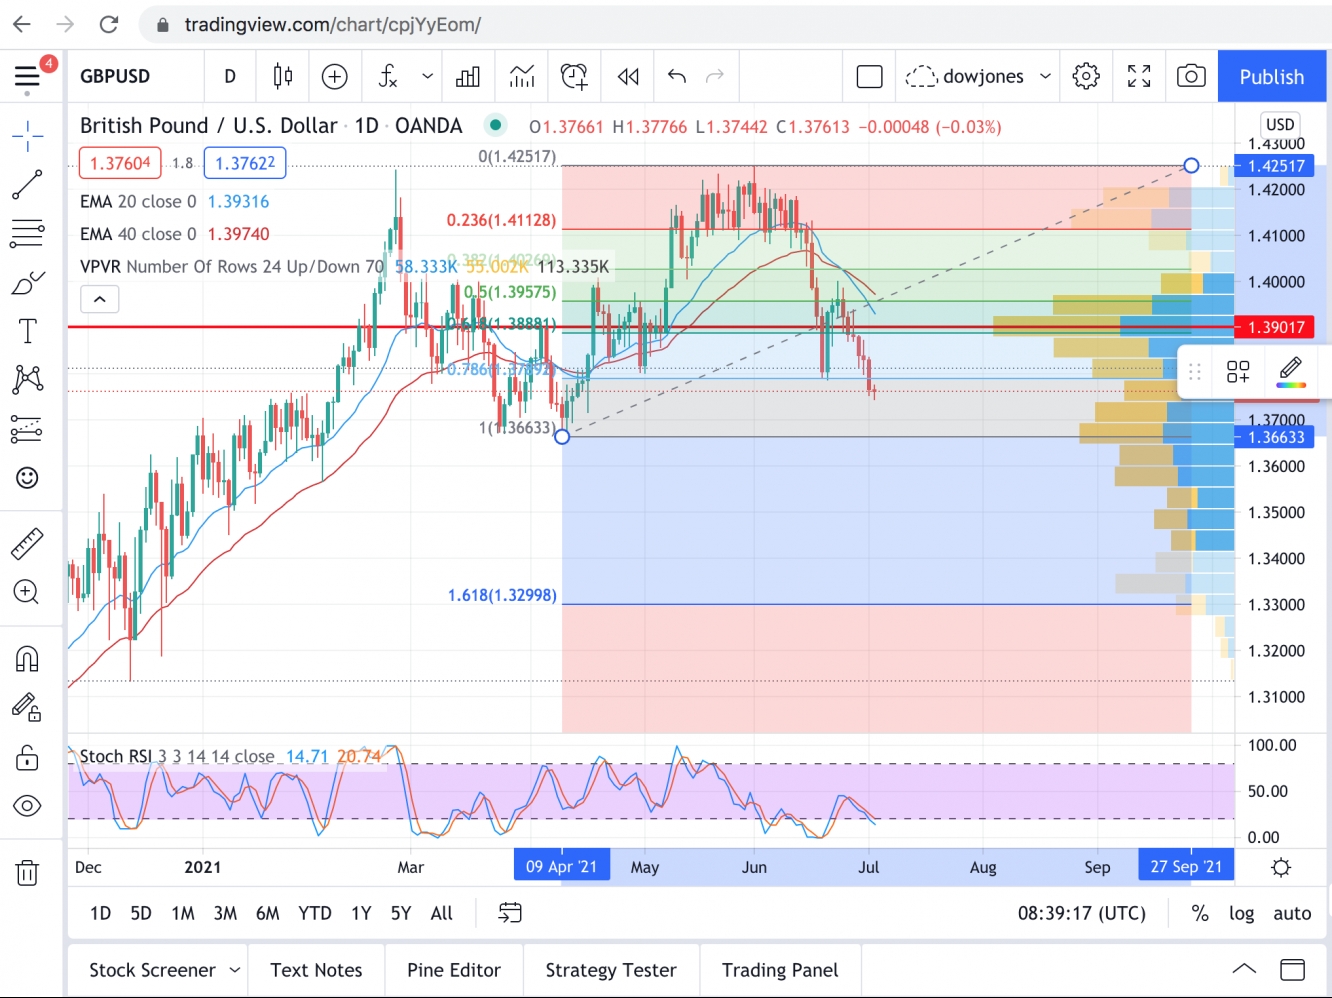Set the 6M date range
The width and height of the screenshot is (1332, 998).
click(268, 913)
